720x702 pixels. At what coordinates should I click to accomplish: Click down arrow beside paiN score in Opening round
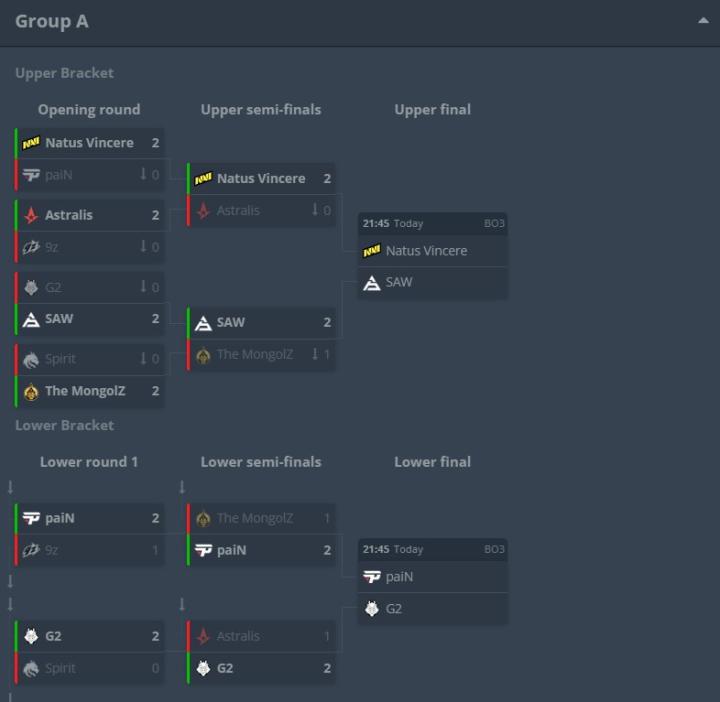(143, 174)
